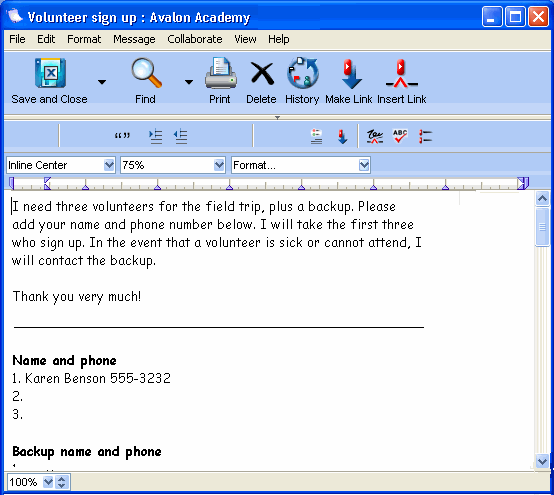The image size is (554, 495).
Task: Open the Format... dropdown
Action: pos(301,165)
